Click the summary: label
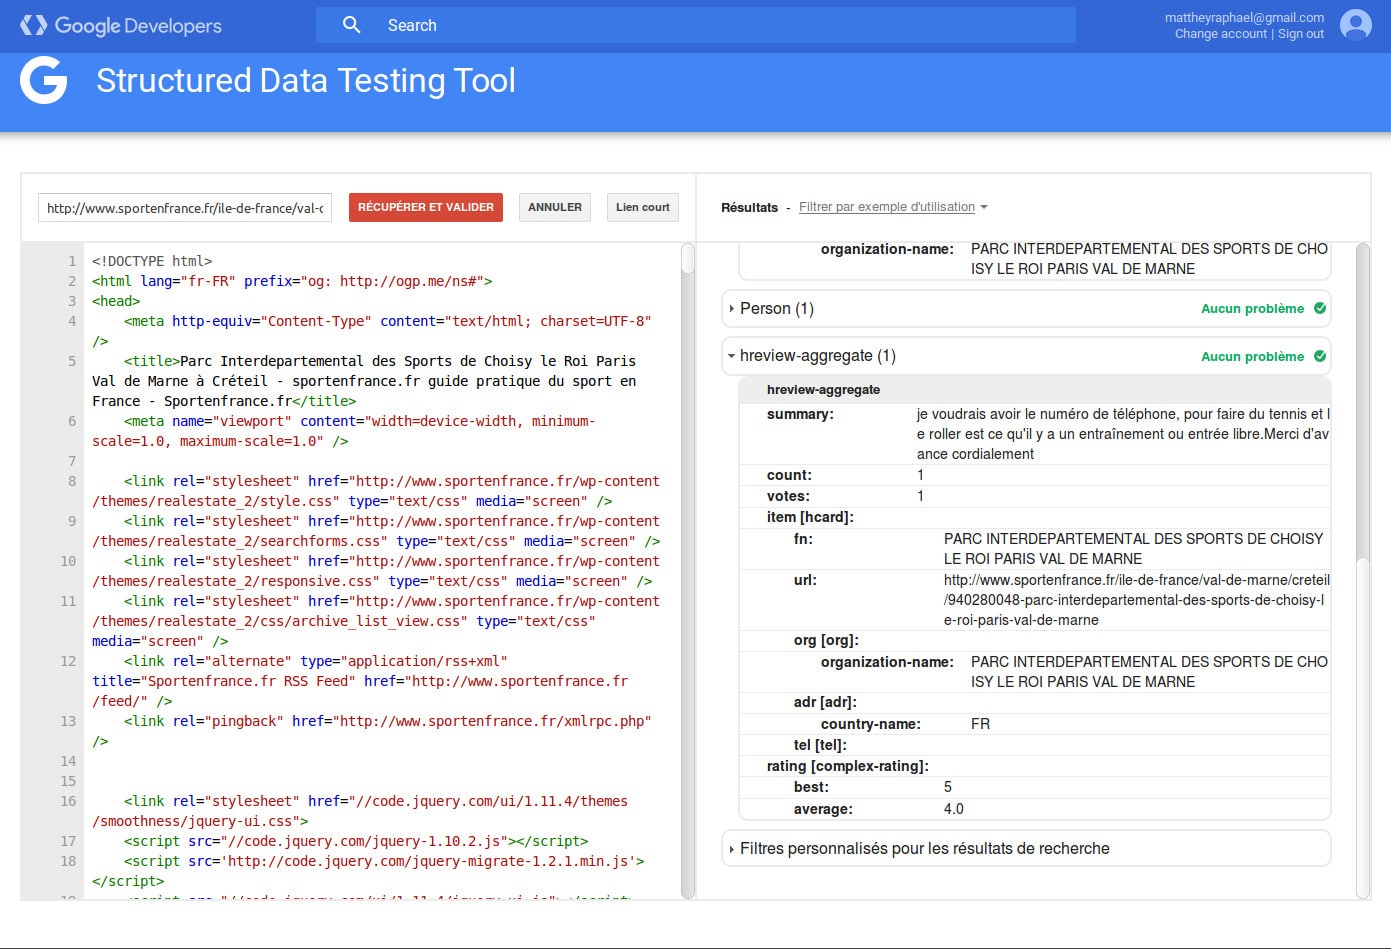 coord(800,414)
